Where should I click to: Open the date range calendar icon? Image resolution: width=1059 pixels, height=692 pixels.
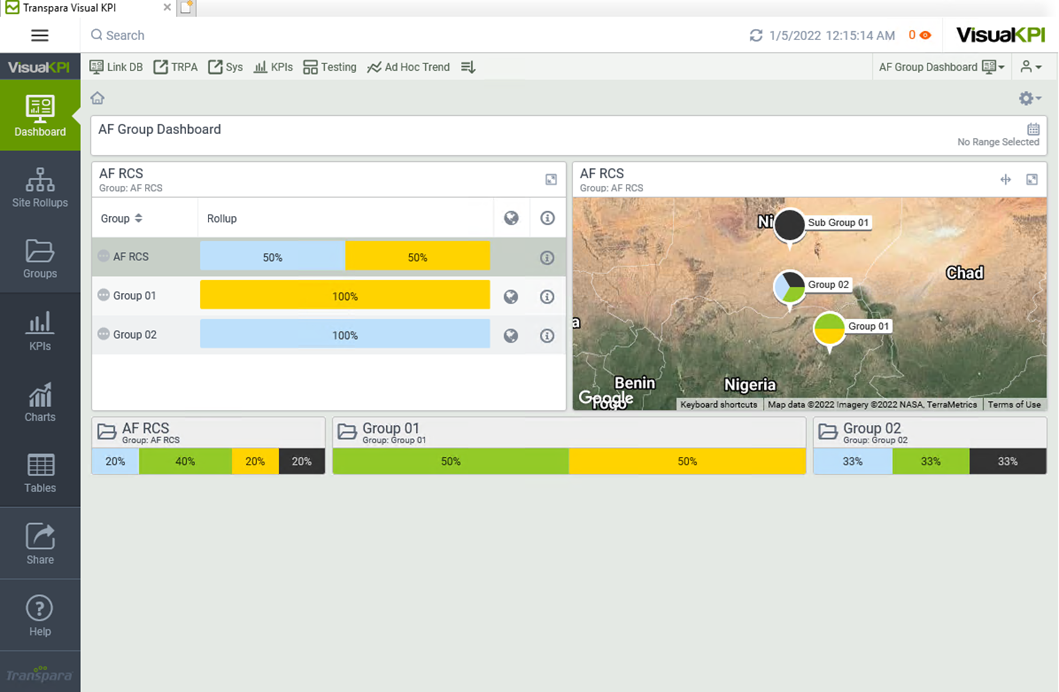pos(1033,129)
